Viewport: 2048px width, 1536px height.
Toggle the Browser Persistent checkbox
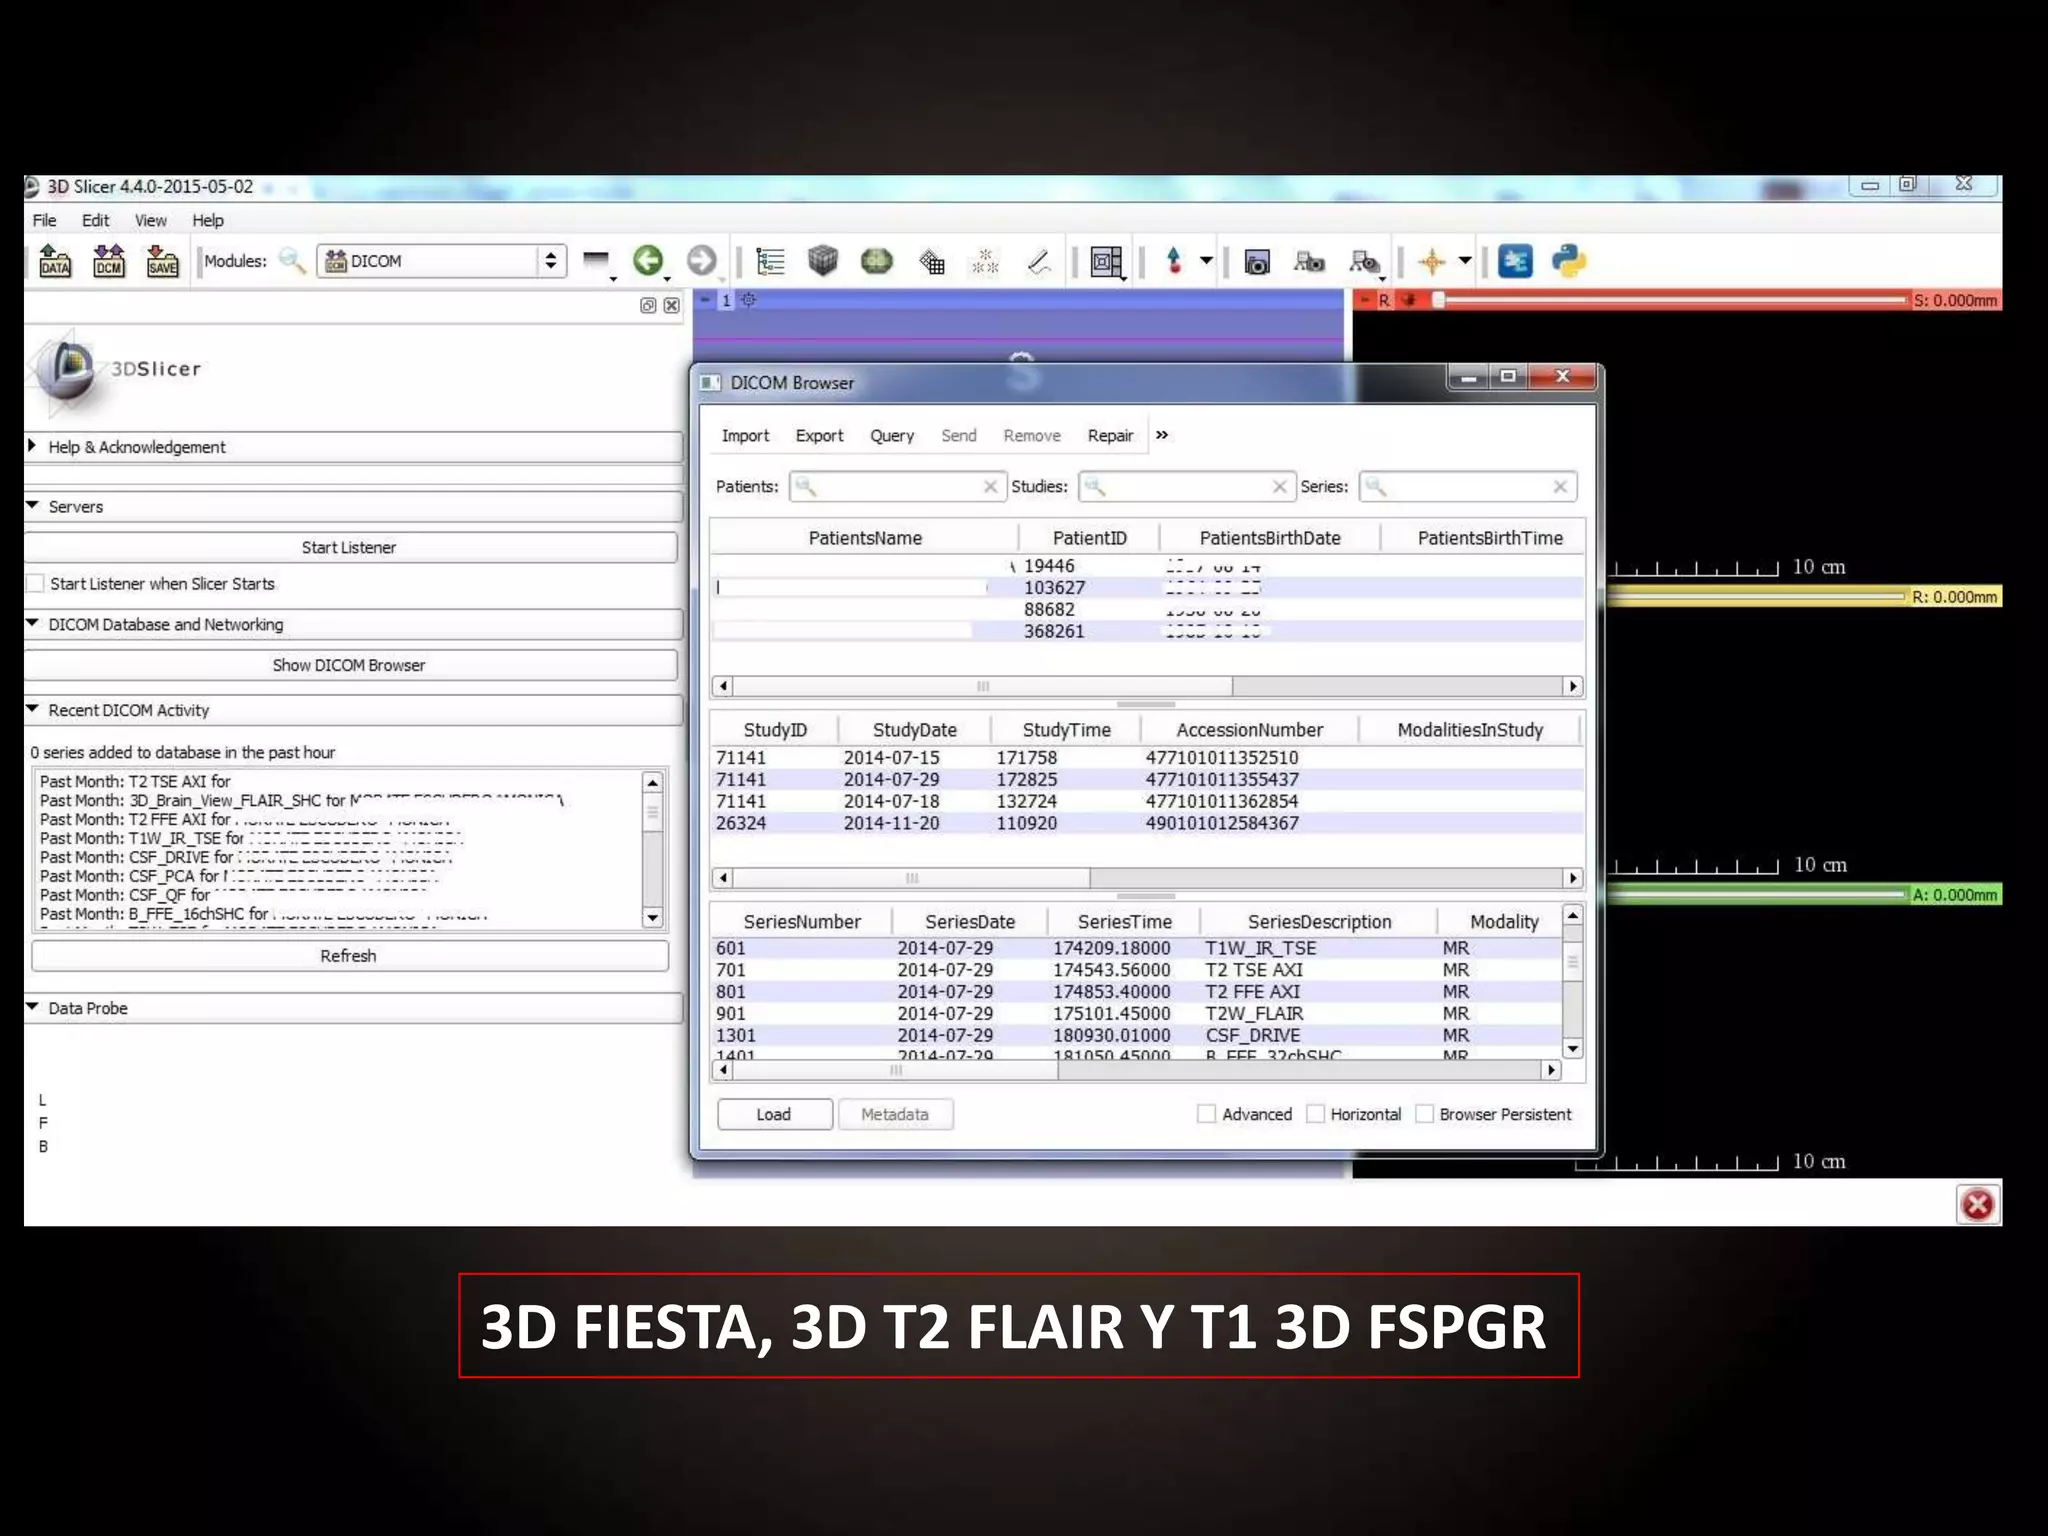coord(1425,1114)
